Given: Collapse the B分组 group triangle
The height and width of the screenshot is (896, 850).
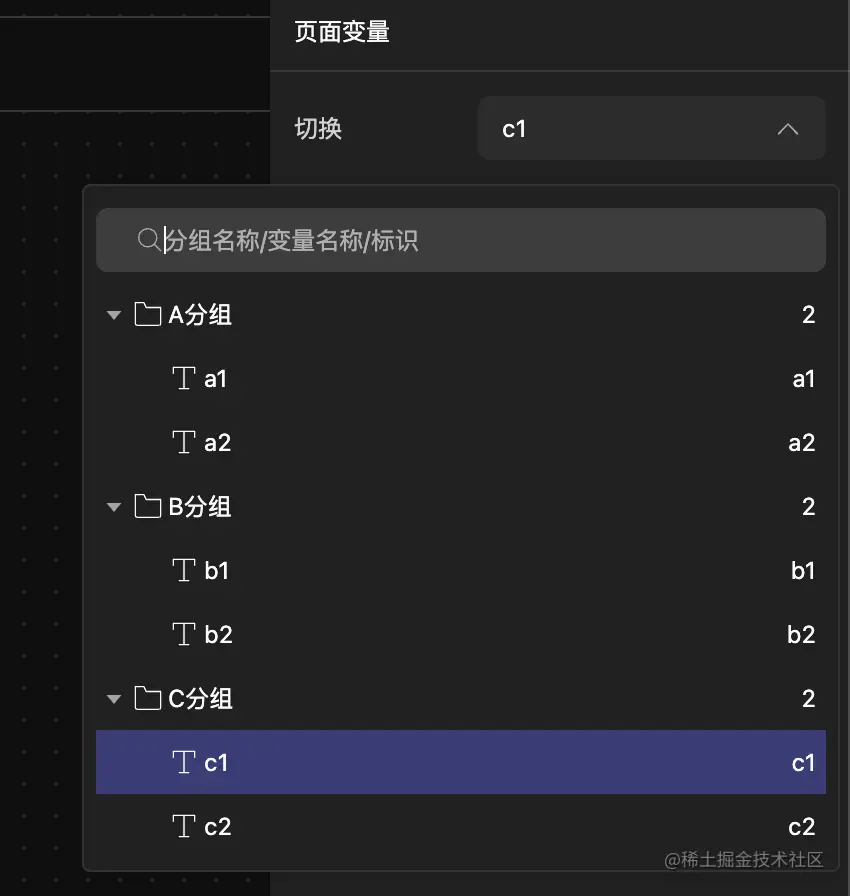Looking at the screenshot, I should (x=113, y=507).
